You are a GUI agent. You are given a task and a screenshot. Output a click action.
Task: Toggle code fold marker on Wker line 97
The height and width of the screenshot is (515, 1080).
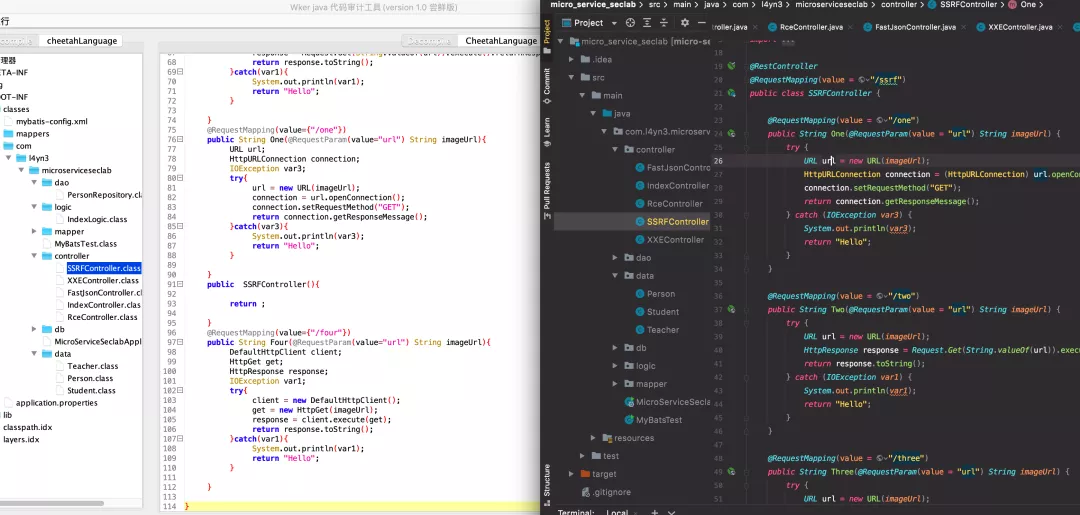click(x=180, y=342)
